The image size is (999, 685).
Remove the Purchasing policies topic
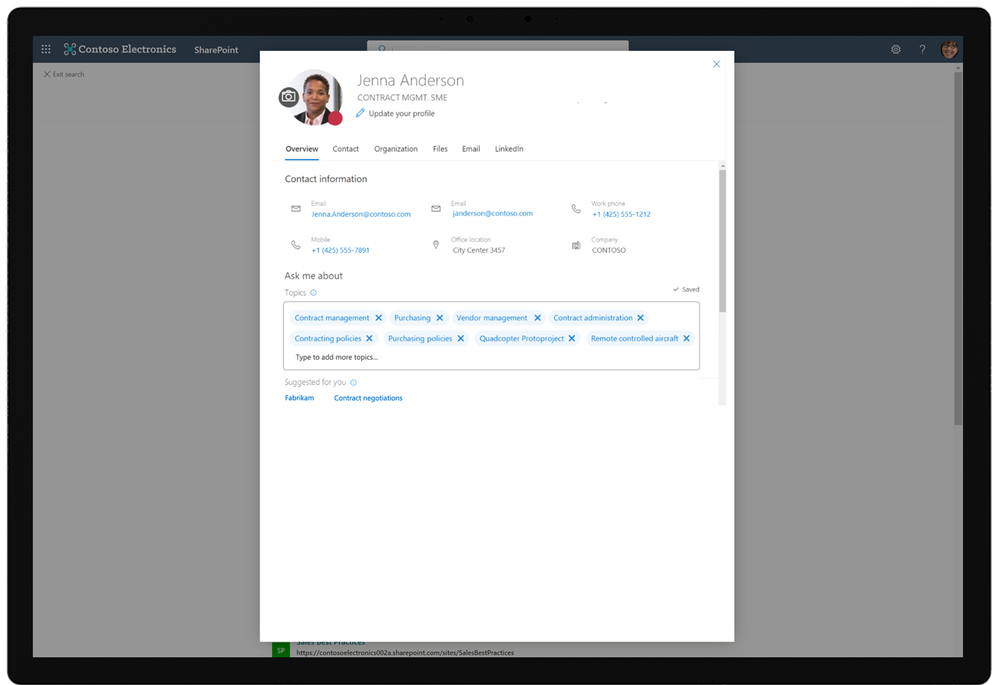tap(461, 338)
